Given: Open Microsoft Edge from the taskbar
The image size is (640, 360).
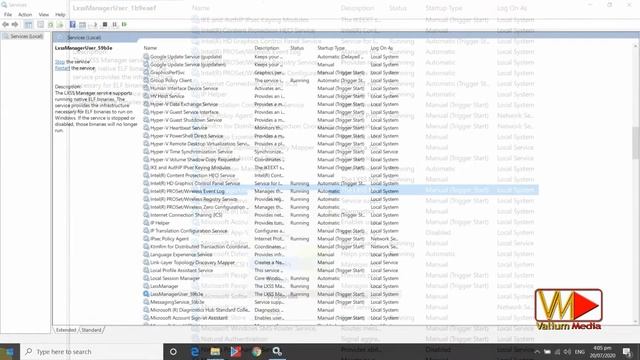Looking at the screenshot, I should coord(195,351).
